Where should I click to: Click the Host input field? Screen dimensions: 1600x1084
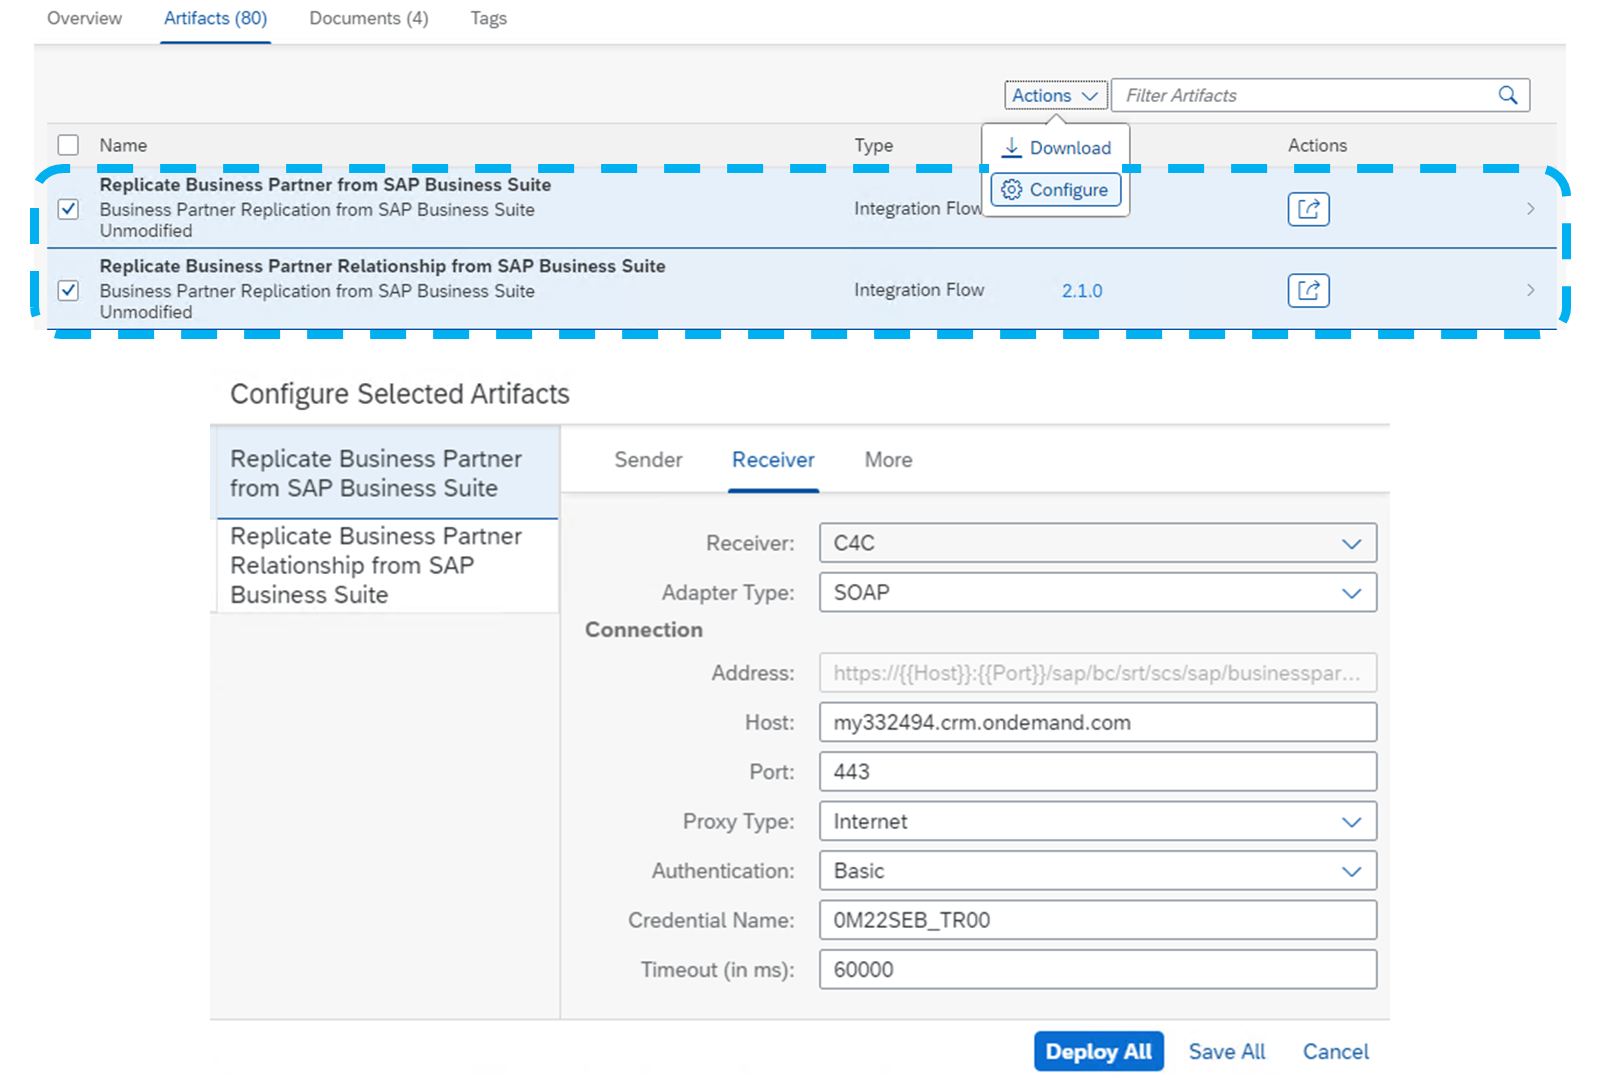[1098, 722]
